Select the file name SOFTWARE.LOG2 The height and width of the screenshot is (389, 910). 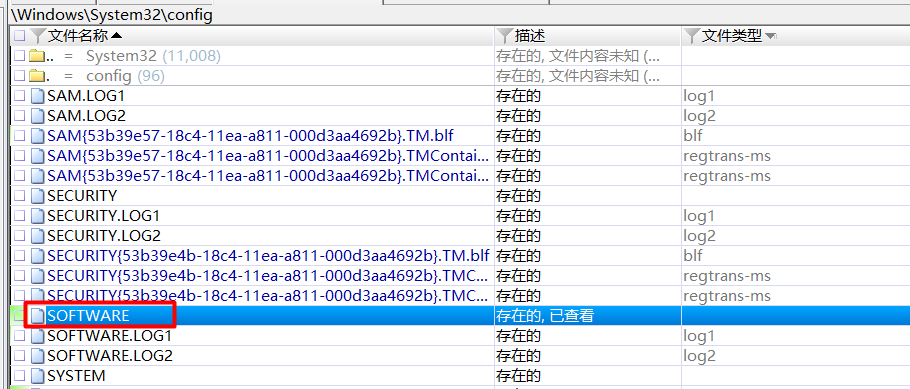click(x=110, y=355)
